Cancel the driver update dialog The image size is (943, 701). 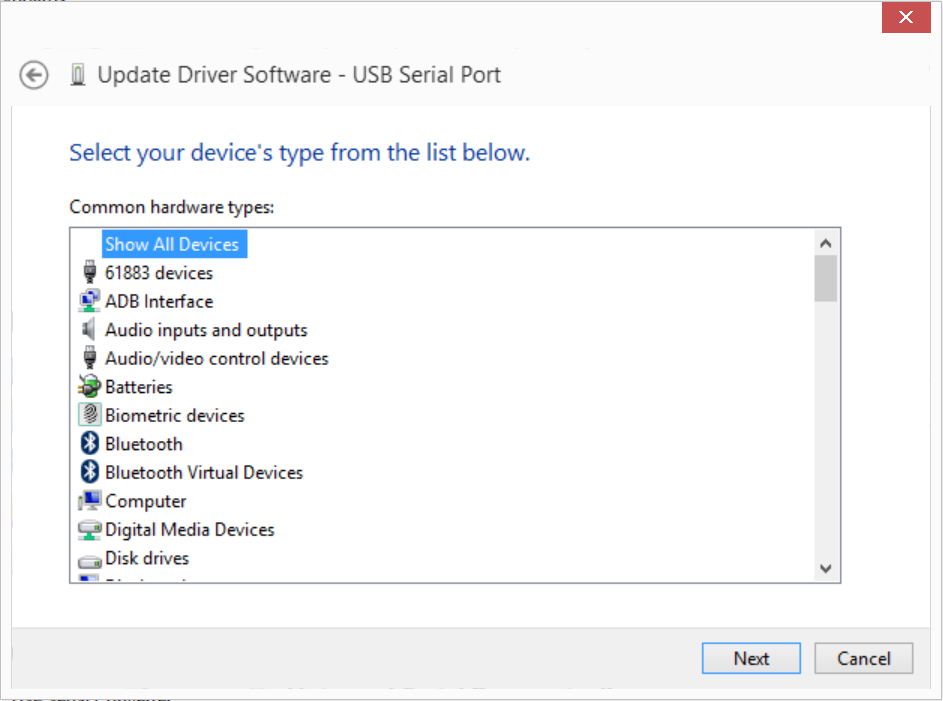tap(864, 658)
